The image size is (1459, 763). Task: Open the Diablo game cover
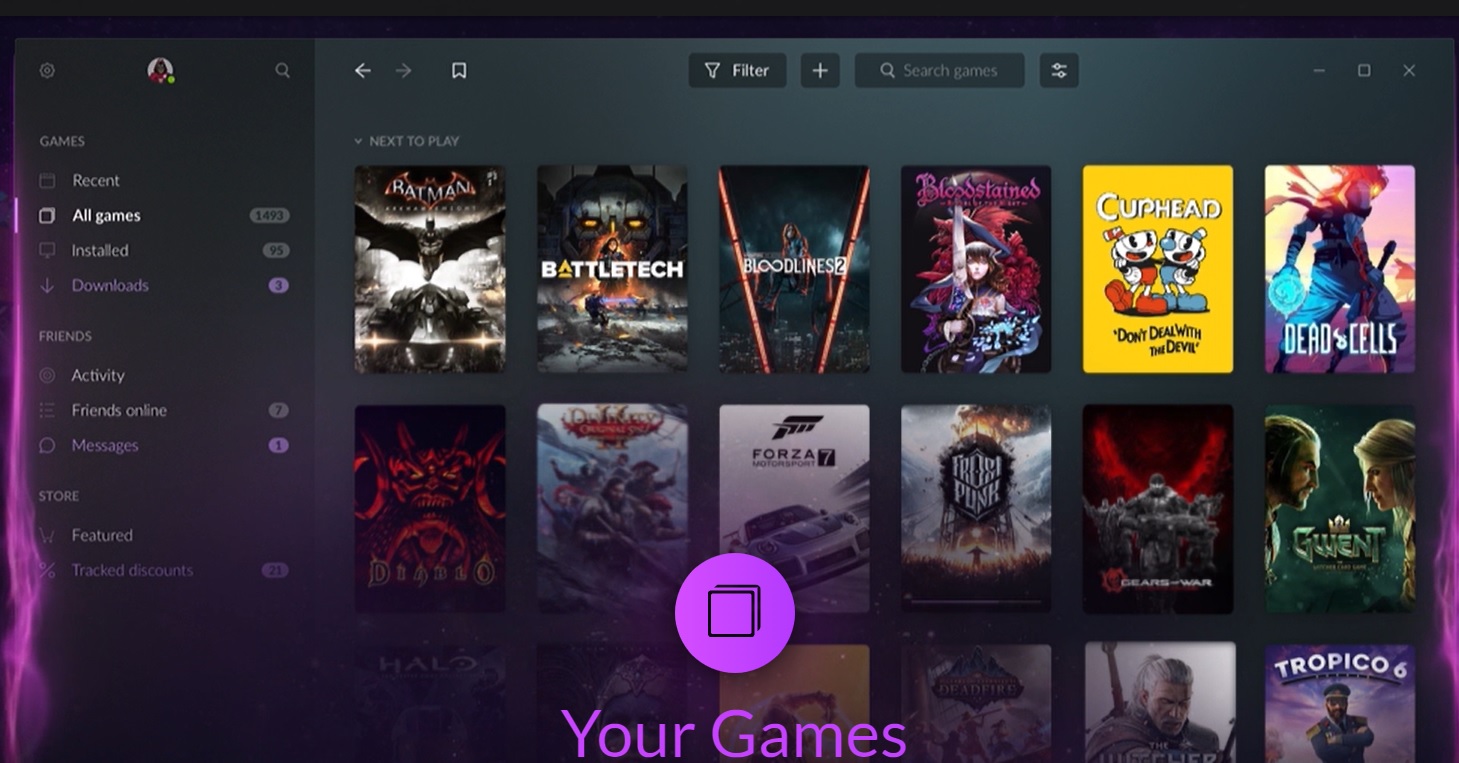430,508
